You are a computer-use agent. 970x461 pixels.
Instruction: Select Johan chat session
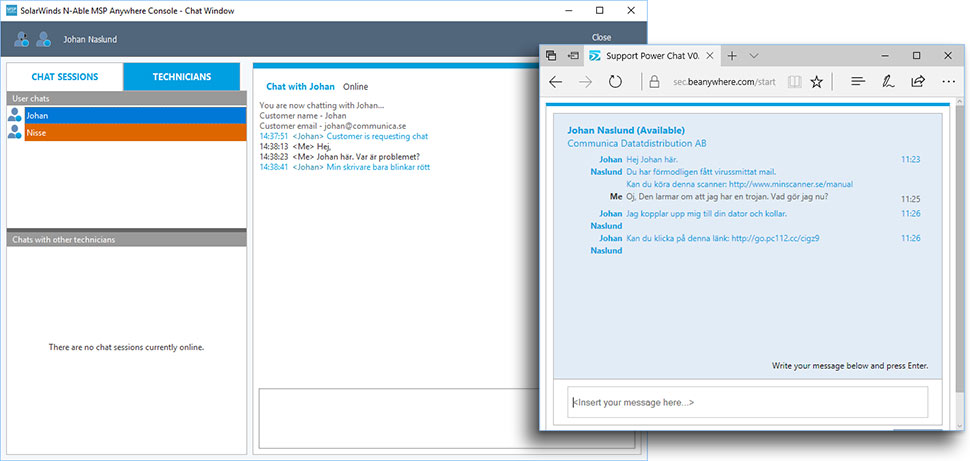pos(135,115)
